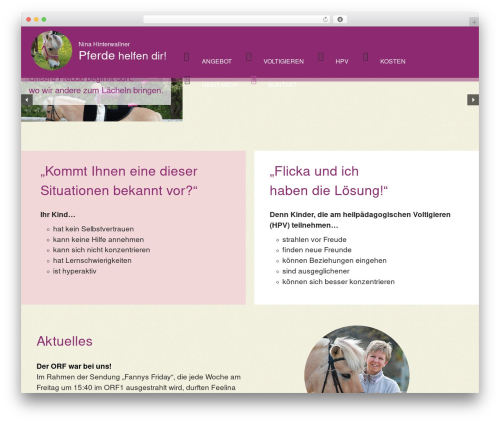
Task: Click the browser reload icon
Action: coord(325,19)
